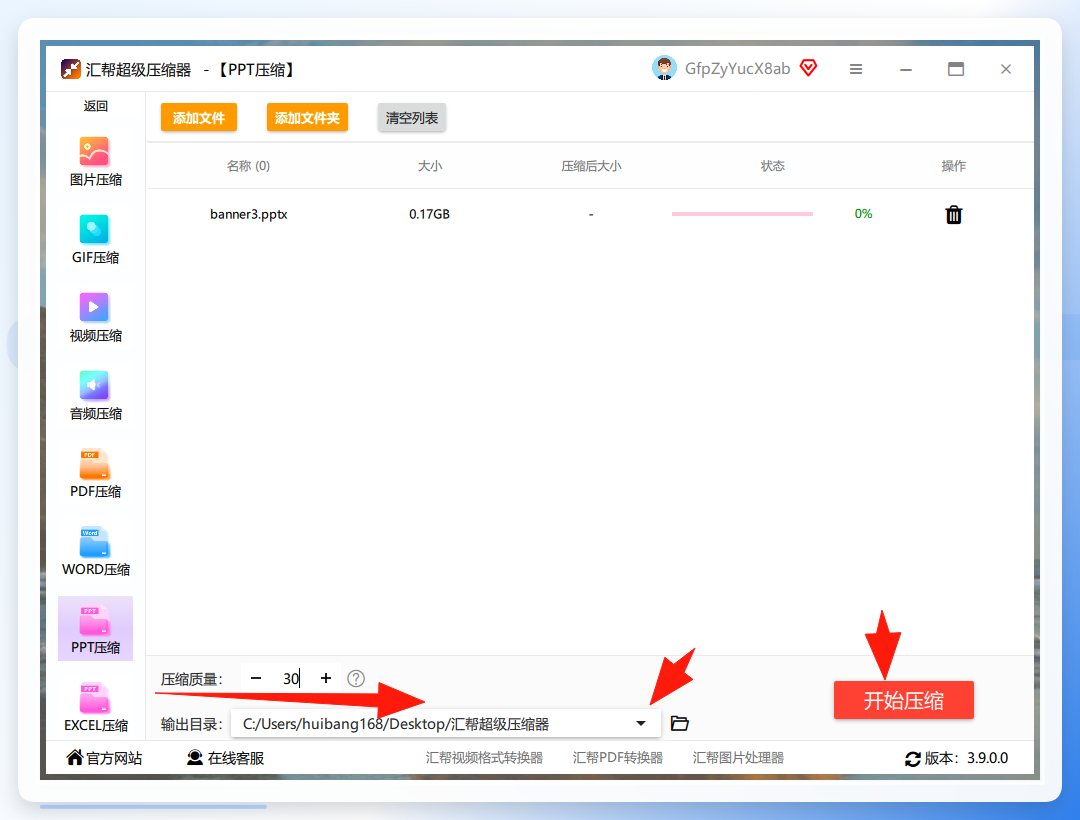Click the 清空列表 button
Viewport: 1080px width, 820px height.
coord(412,118)
